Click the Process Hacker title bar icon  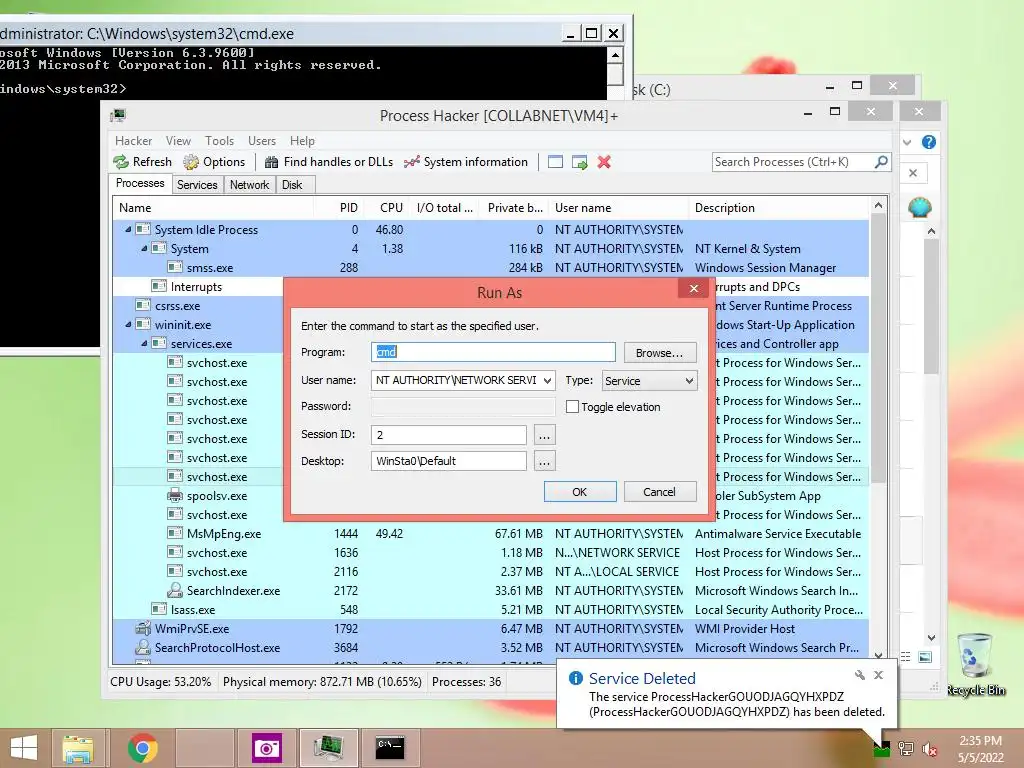coord(118,116)
